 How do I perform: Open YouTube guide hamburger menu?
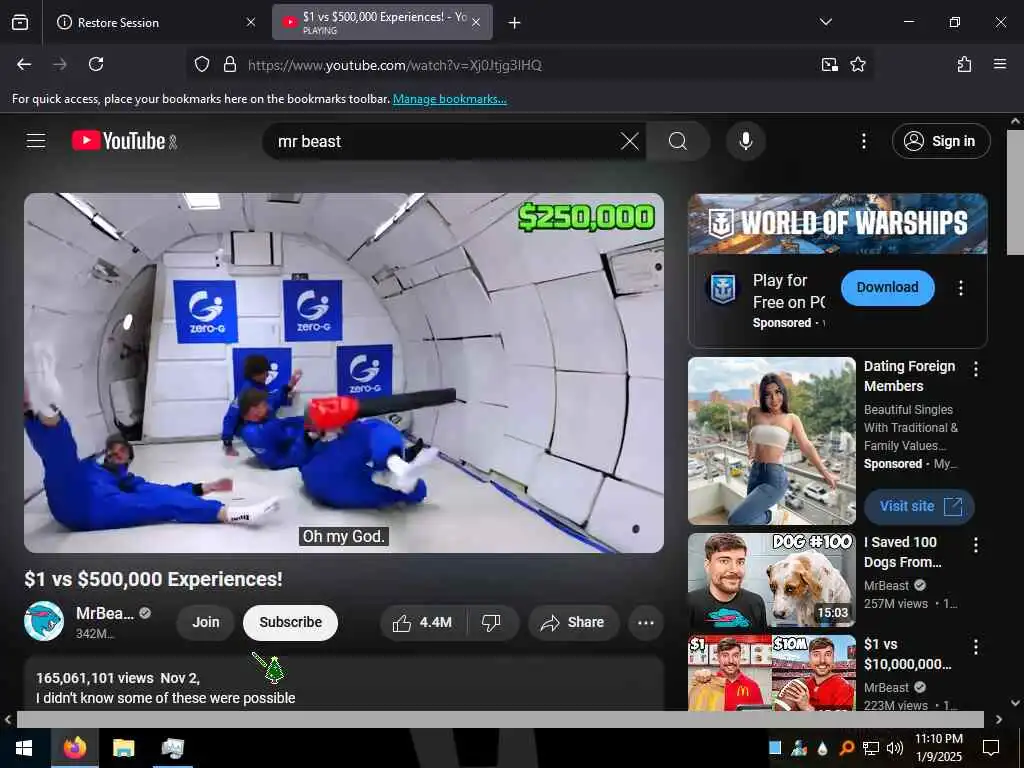coord(36,141)
